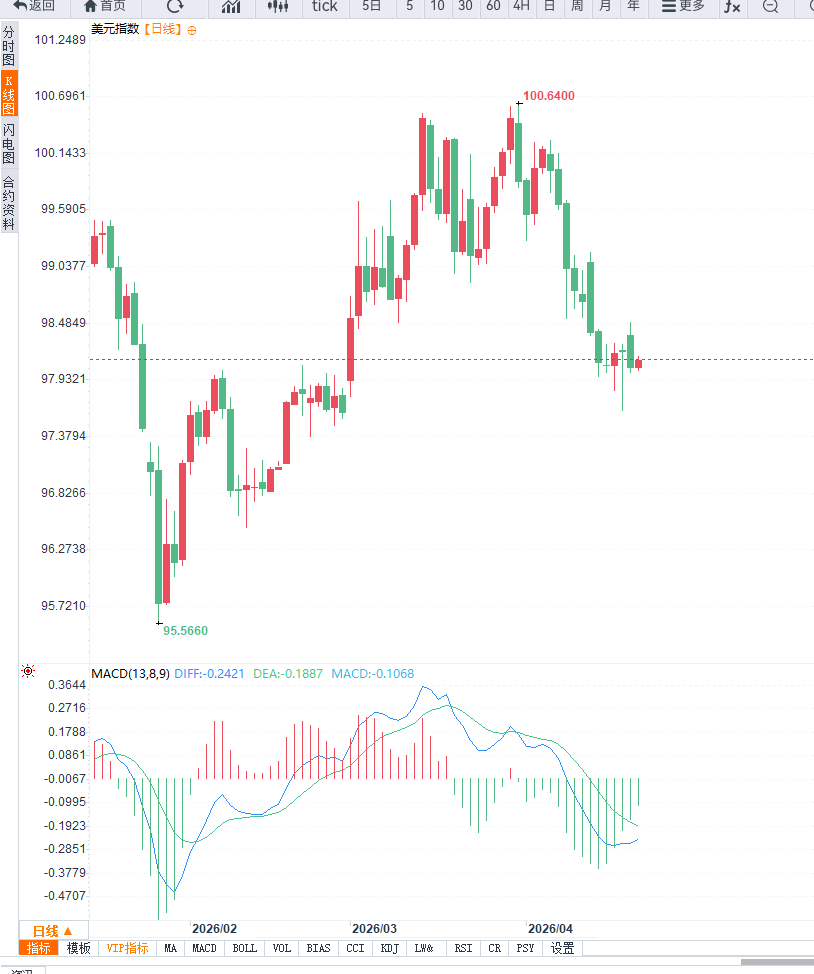Click the DIFF:-0.2421 value

pyautogui.click(x=209, y=673)
